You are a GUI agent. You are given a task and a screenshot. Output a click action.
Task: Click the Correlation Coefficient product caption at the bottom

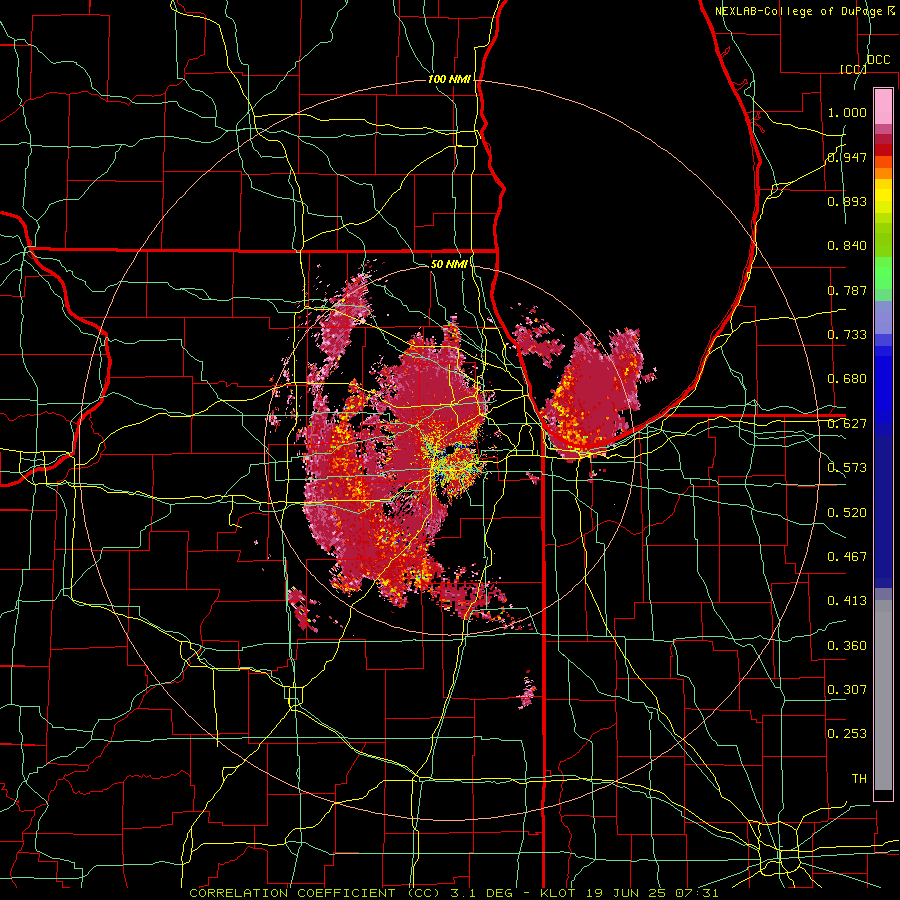[453, 893]
